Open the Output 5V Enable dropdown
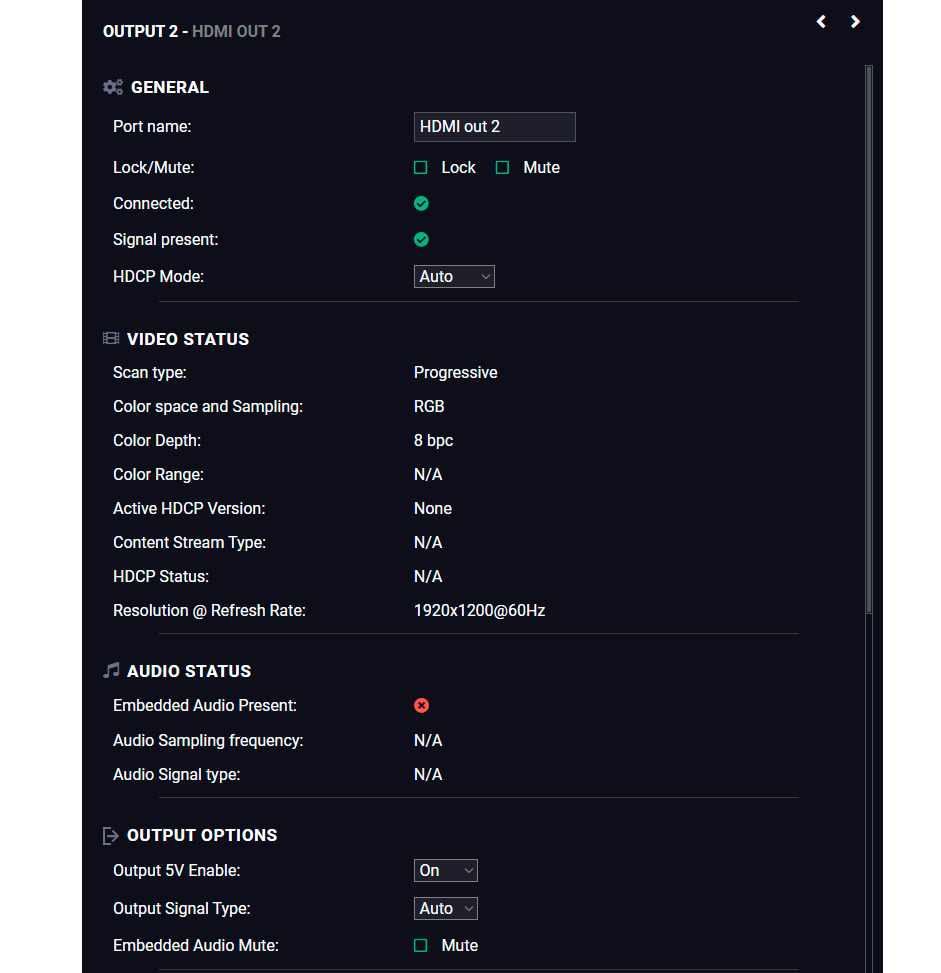The width and height of the screenshot is (941, 973). (x=446, y=871)
